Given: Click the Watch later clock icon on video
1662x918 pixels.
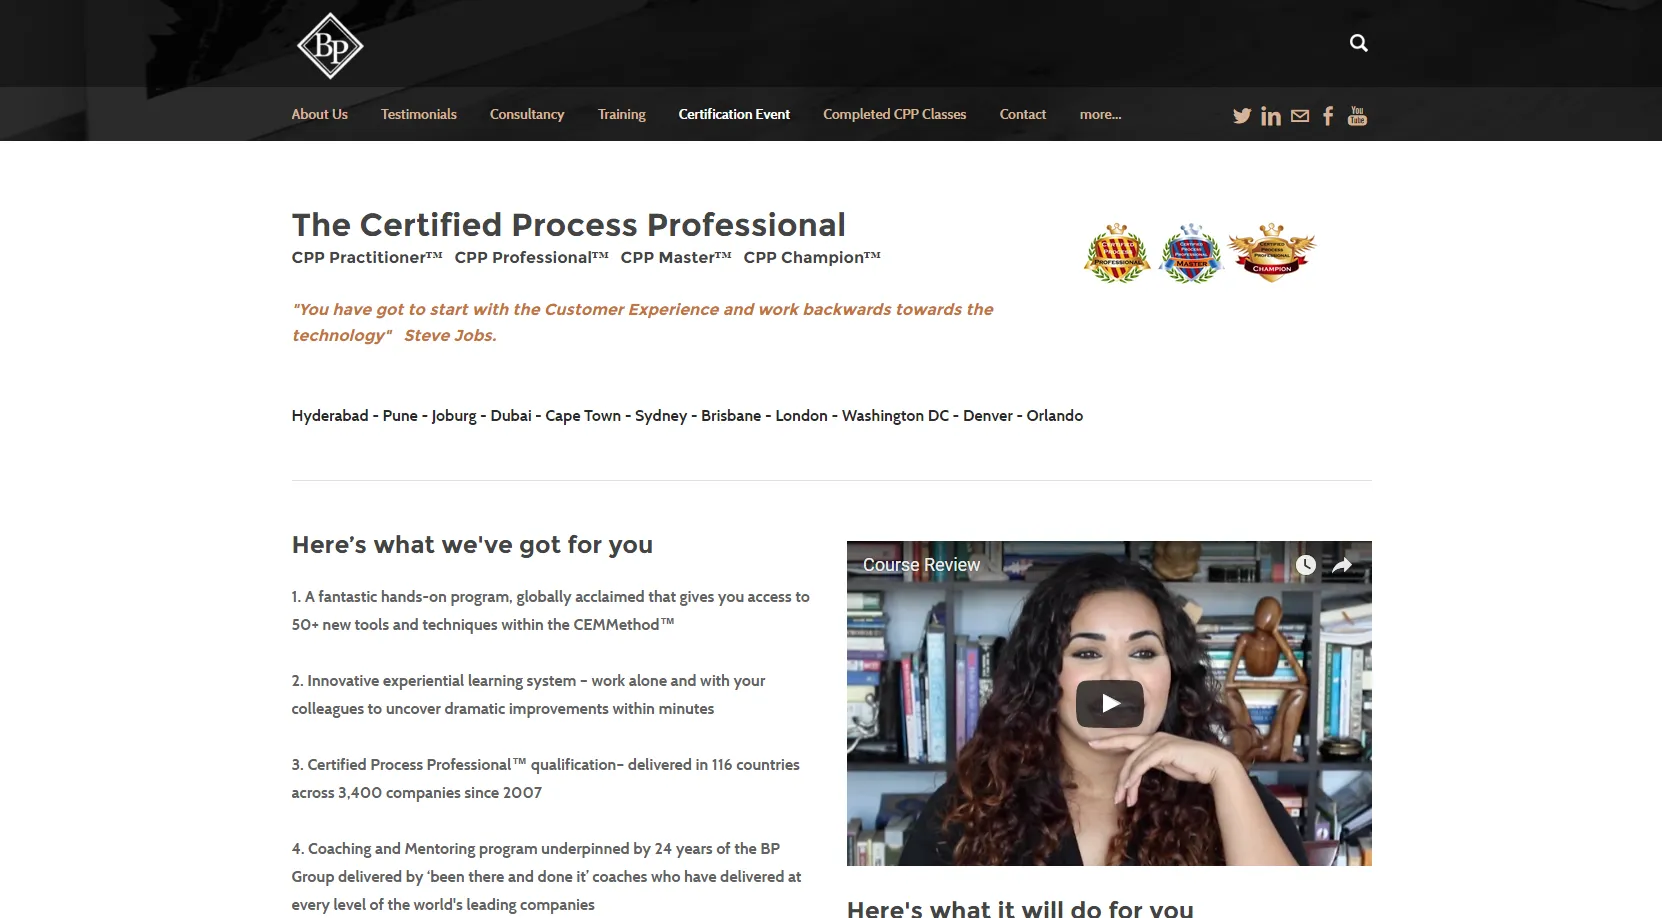Looking at the screenshot, I should (1305, 565).
